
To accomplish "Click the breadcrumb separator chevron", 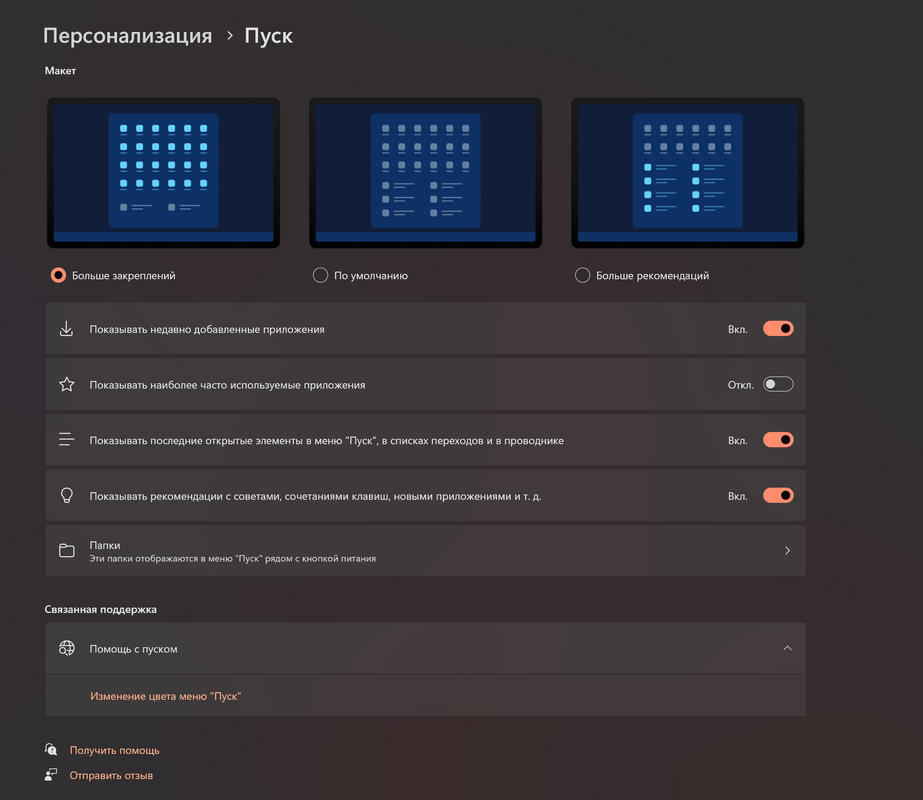I will coord(230,36).
